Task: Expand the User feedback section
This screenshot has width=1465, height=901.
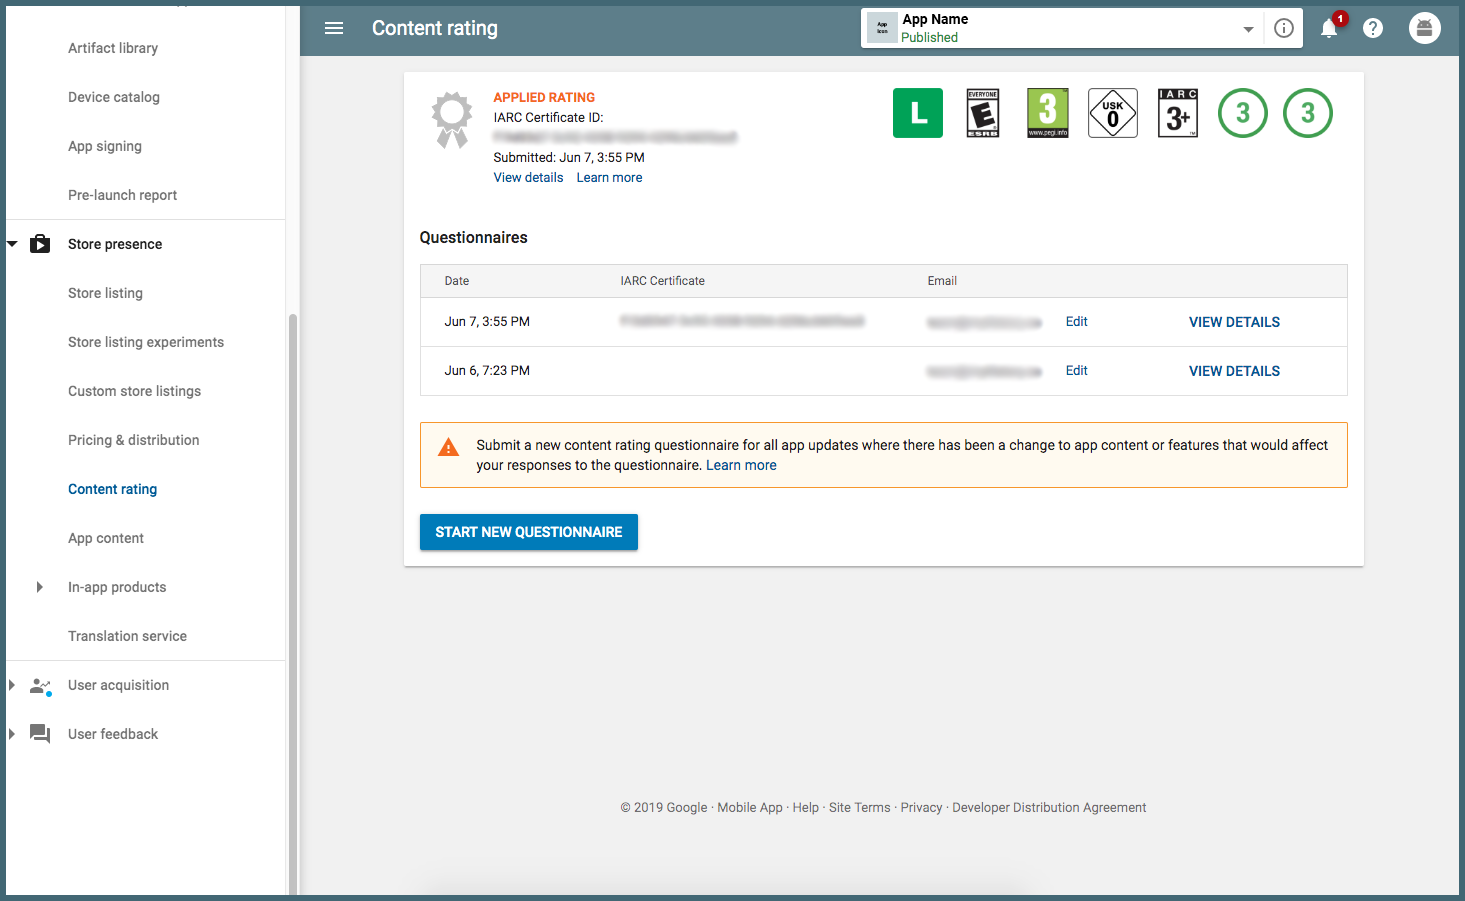Action: point(12,734)
